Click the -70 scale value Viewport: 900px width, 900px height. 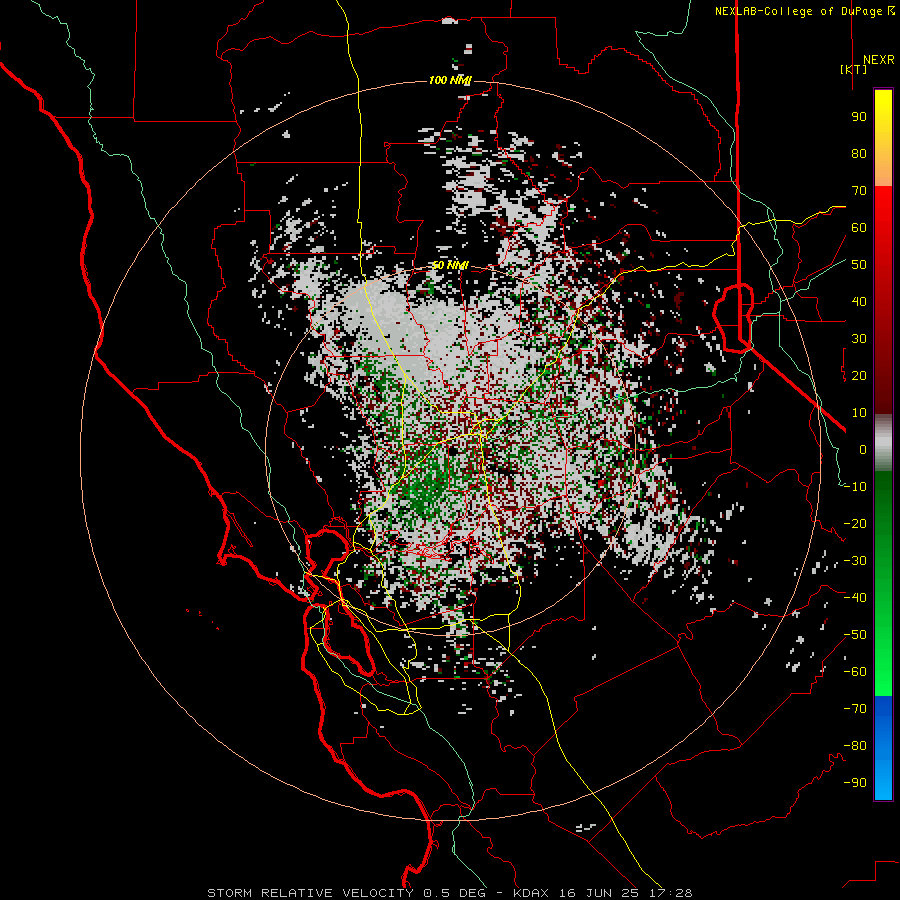point(855,709)
